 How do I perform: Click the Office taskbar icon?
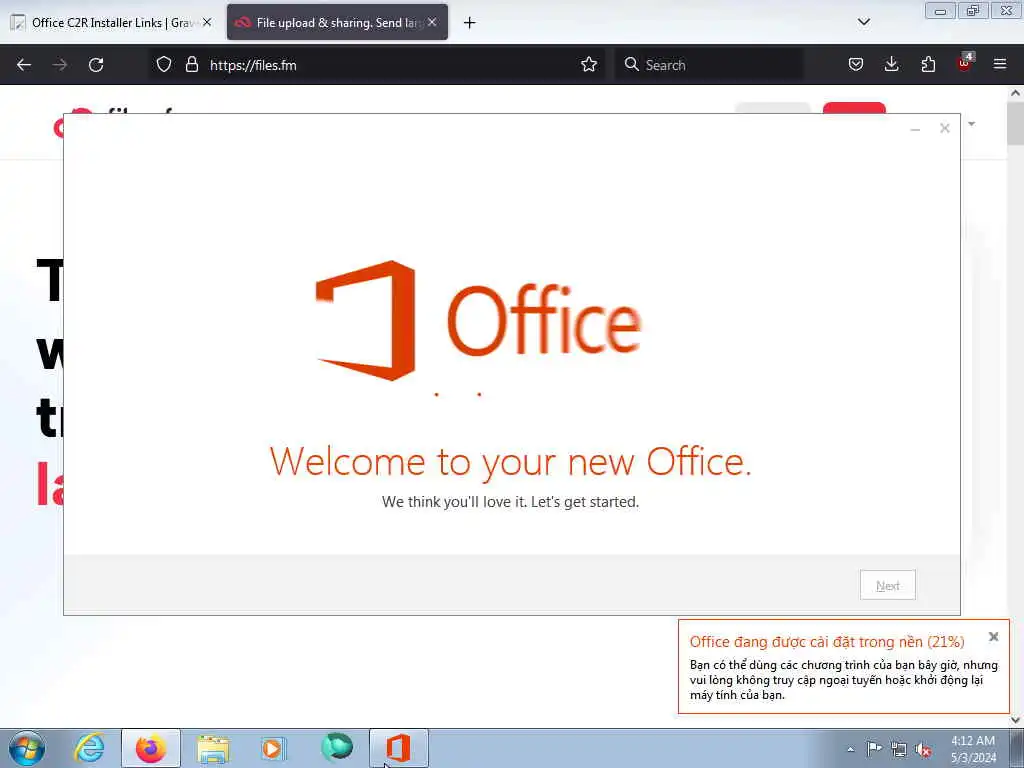tap(398, 748)
